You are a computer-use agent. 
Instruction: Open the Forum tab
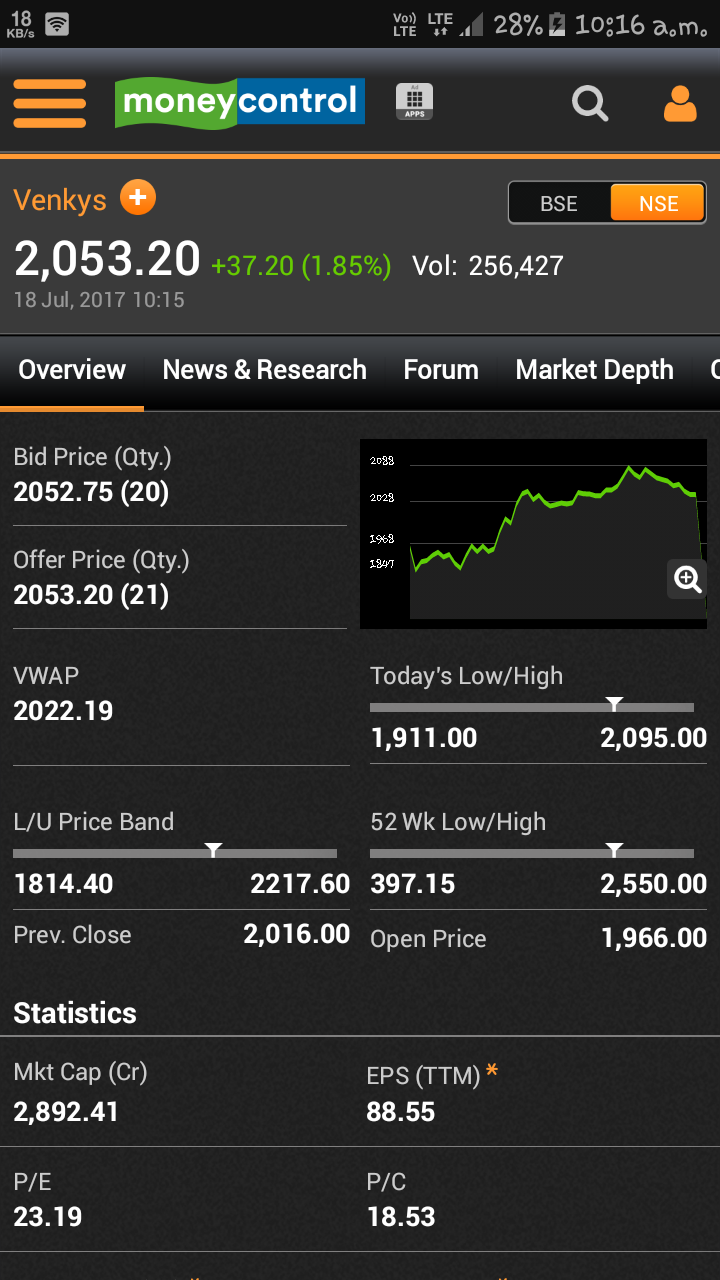click(x=441, y=370)
